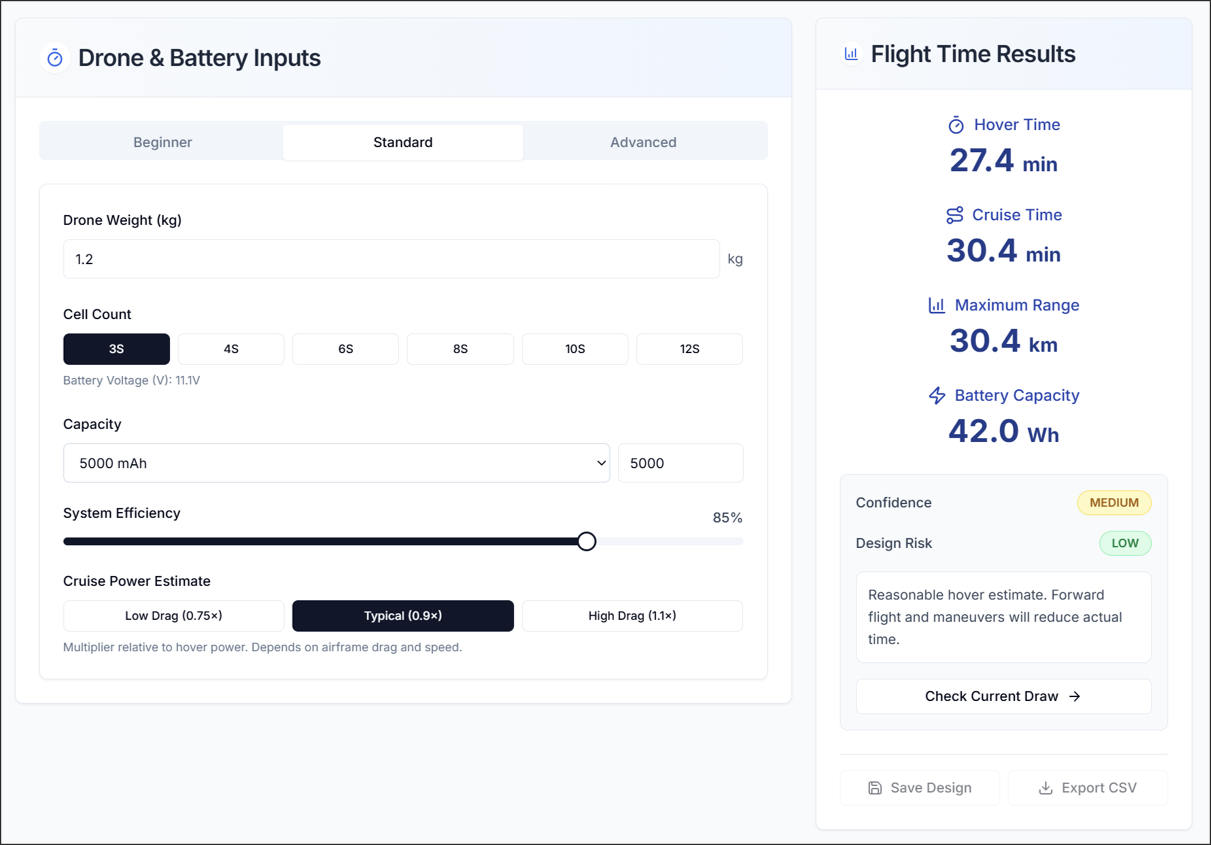The height and width of the screenshot is (845, 1211).
Task: Click the Drone Weight input field
Action: pyautogui.click(x=392, y=259)
